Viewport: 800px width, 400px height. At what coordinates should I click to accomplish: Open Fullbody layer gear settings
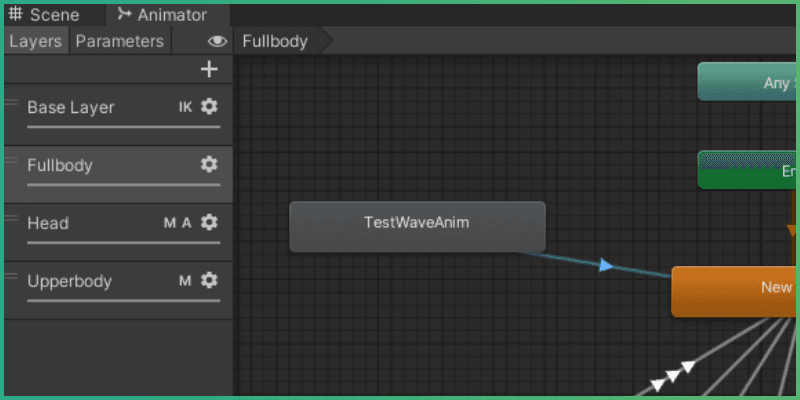click(209, 165)
